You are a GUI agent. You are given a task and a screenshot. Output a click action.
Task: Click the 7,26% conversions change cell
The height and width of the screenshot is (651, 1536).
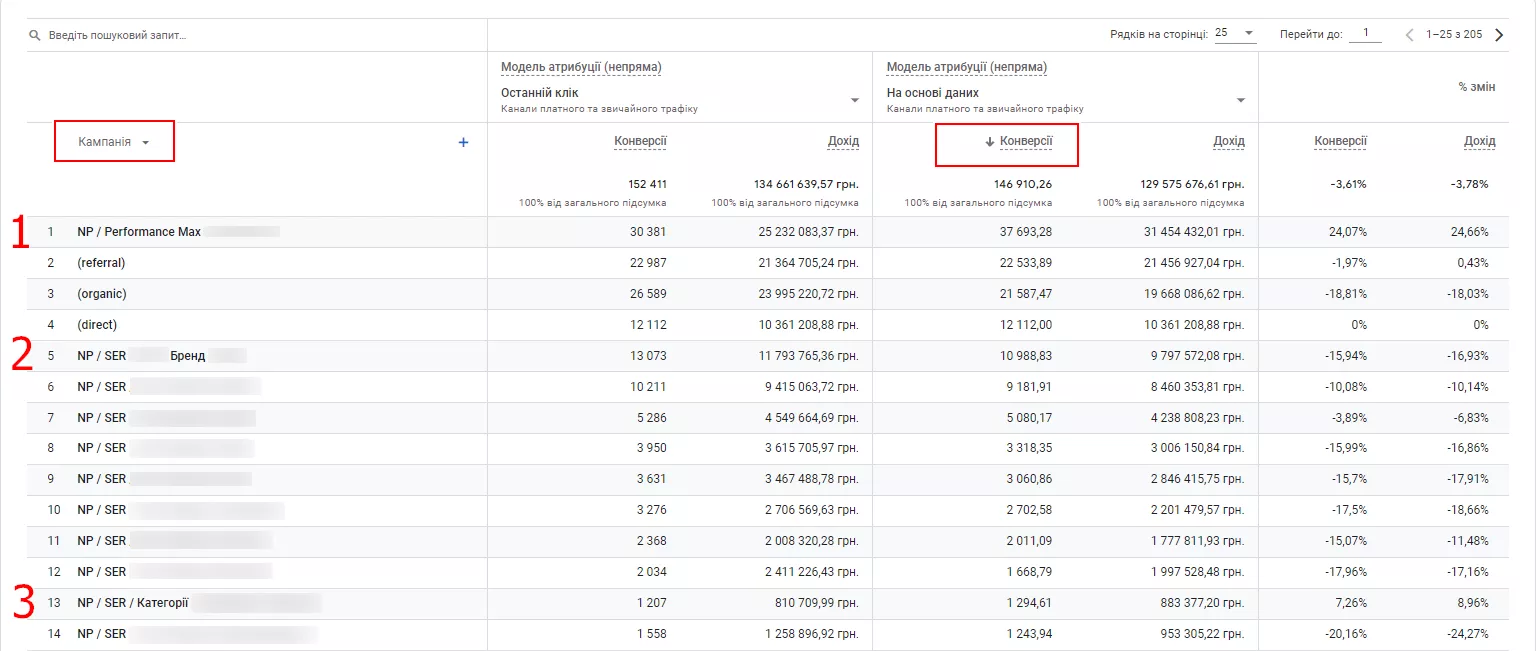pyautogui.click(x=1349, y=603)
